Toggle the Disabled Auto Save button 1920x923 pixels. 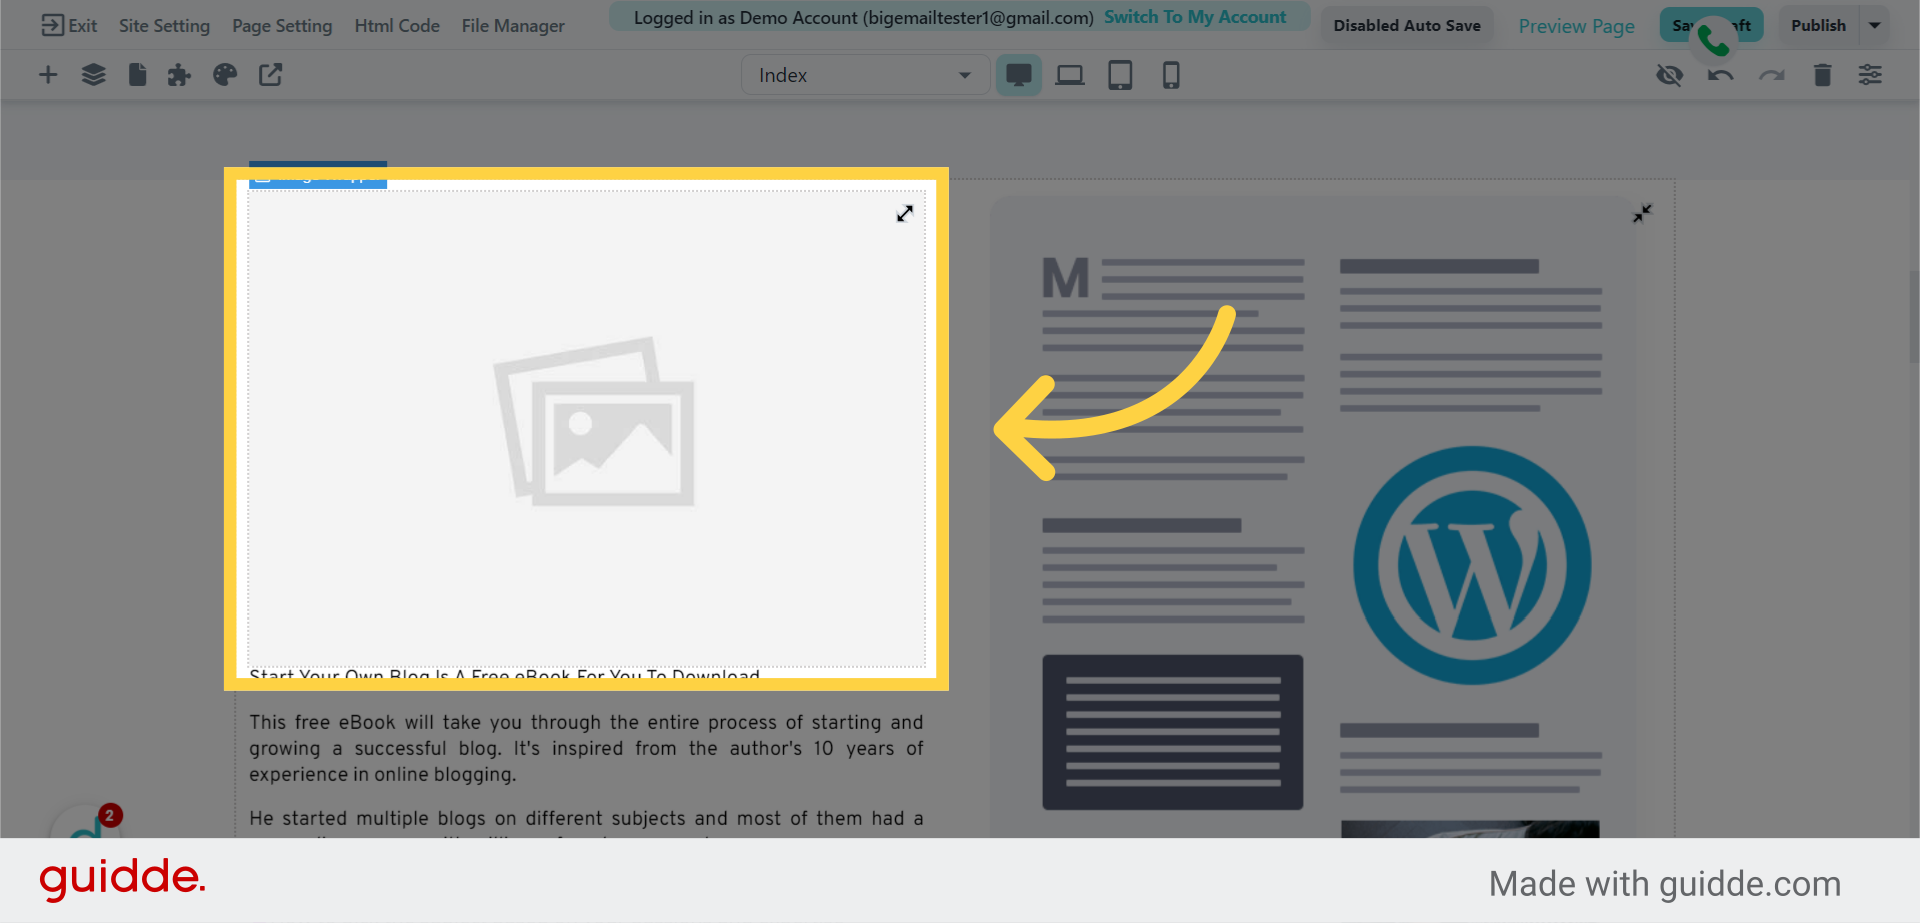[x=1407, y=25]
